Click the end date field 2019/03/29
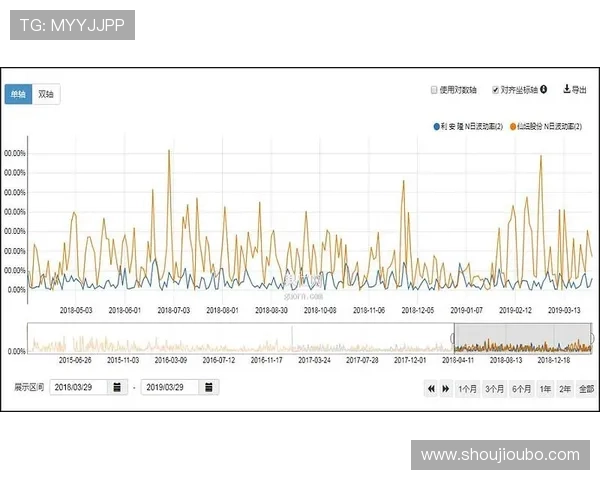 click(170, 387)
